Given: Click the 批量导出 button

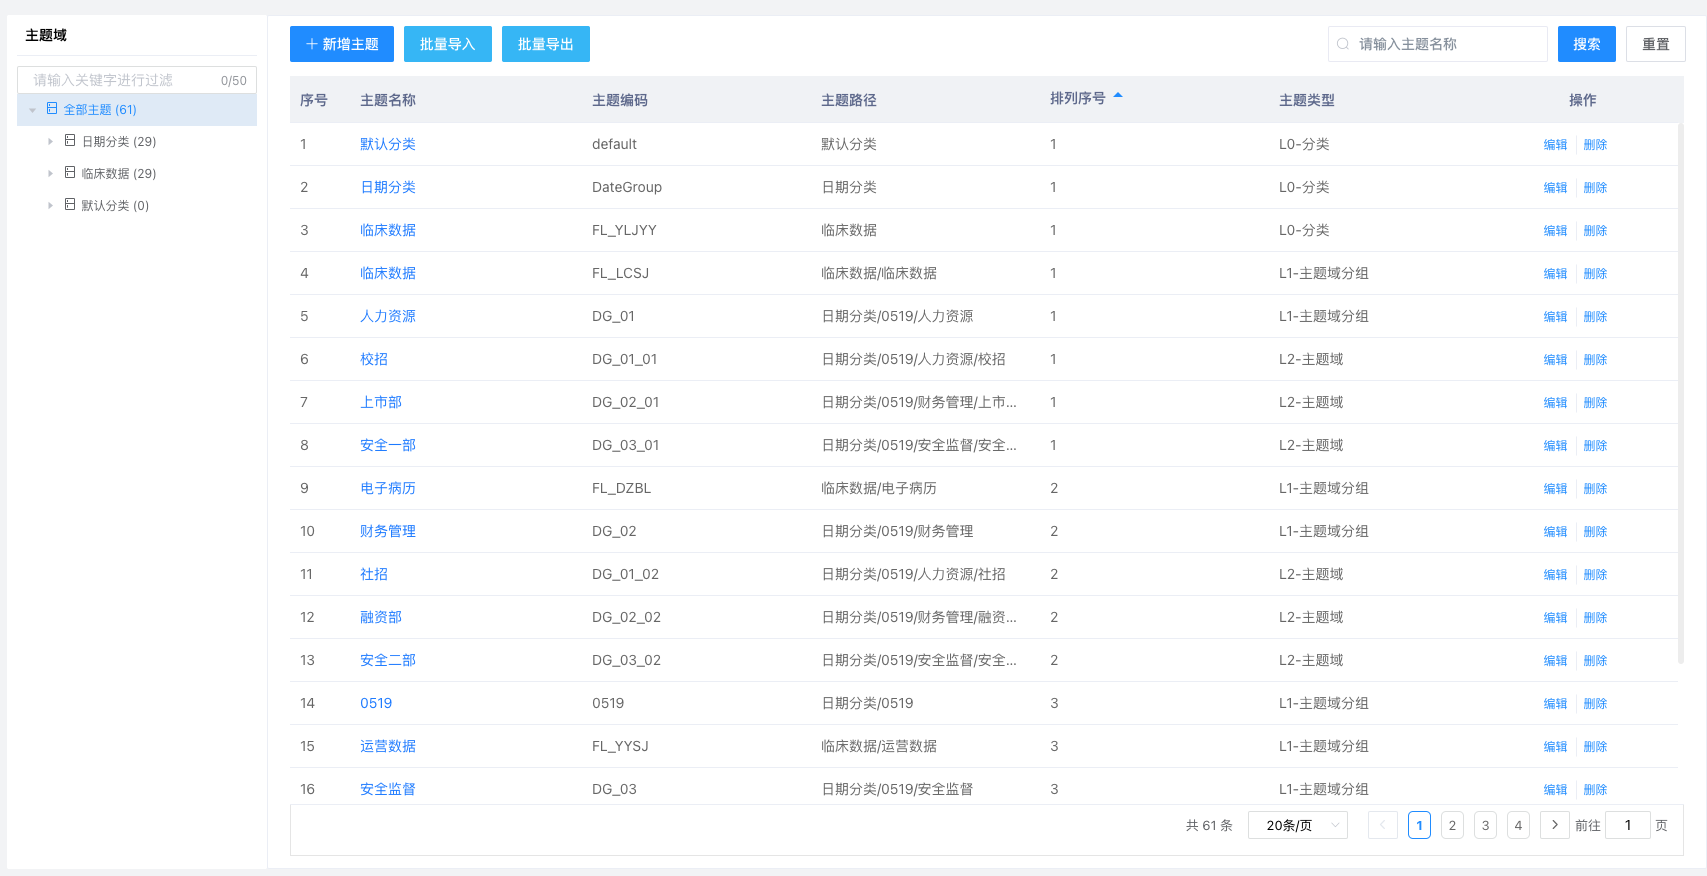Looking at the screenshot, I should point(545,44).
